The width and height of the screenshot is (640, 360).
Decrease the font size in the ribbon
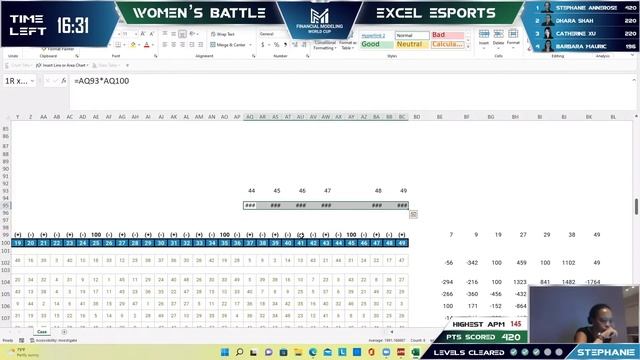tap(151, 34)
